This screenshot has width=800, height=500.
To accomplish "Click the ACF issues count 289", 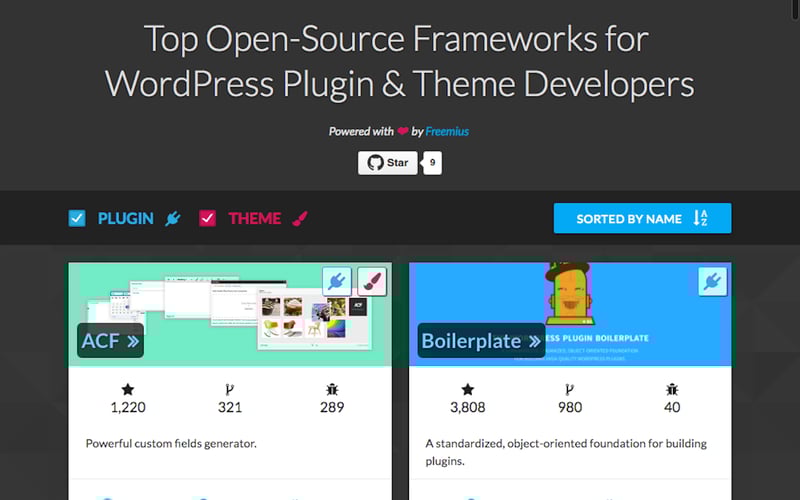I will 332,407.
